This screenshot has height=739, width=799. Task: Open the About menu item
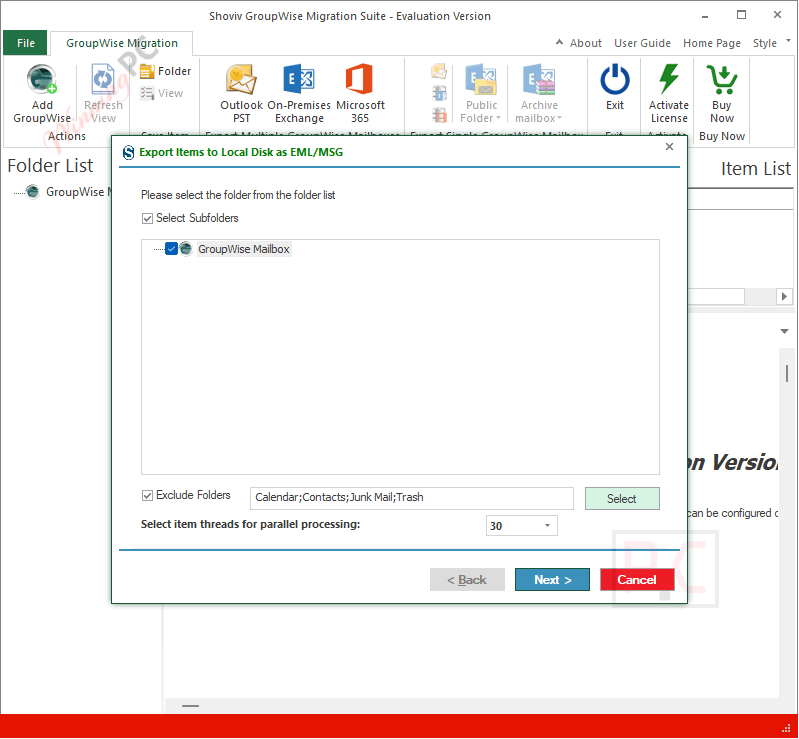pos(585,43)
